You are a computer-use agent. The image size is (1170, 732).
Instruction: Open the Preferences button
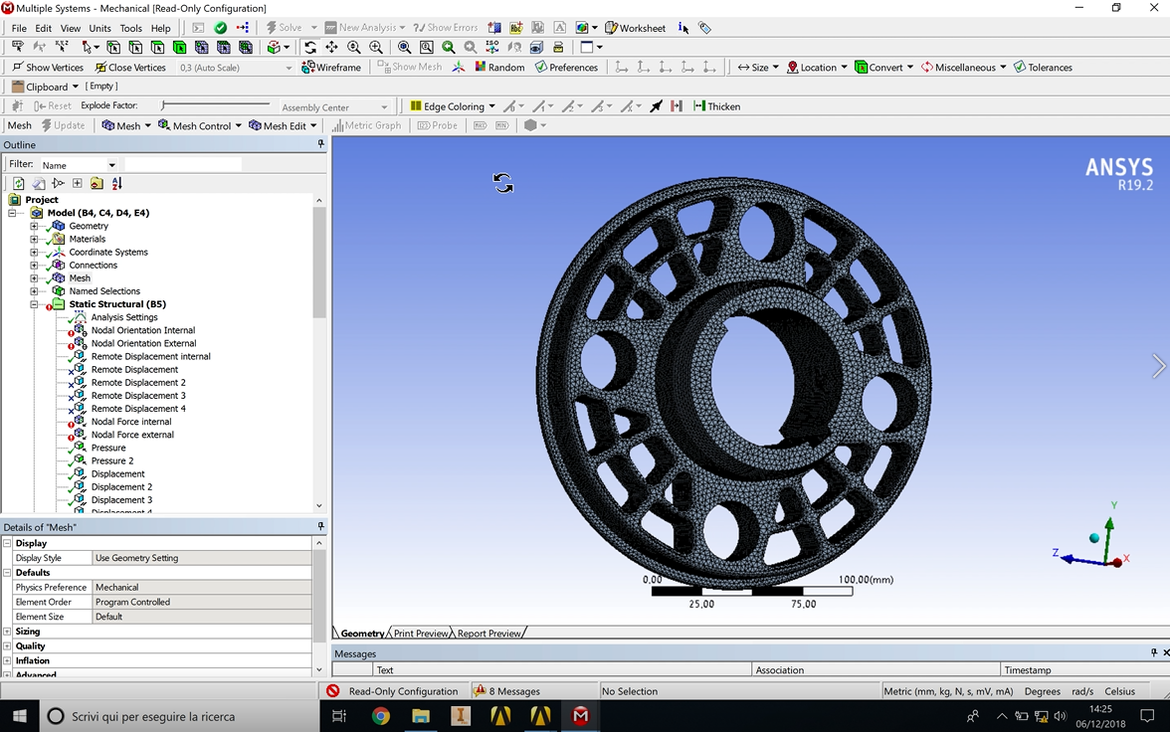[566, 67]
